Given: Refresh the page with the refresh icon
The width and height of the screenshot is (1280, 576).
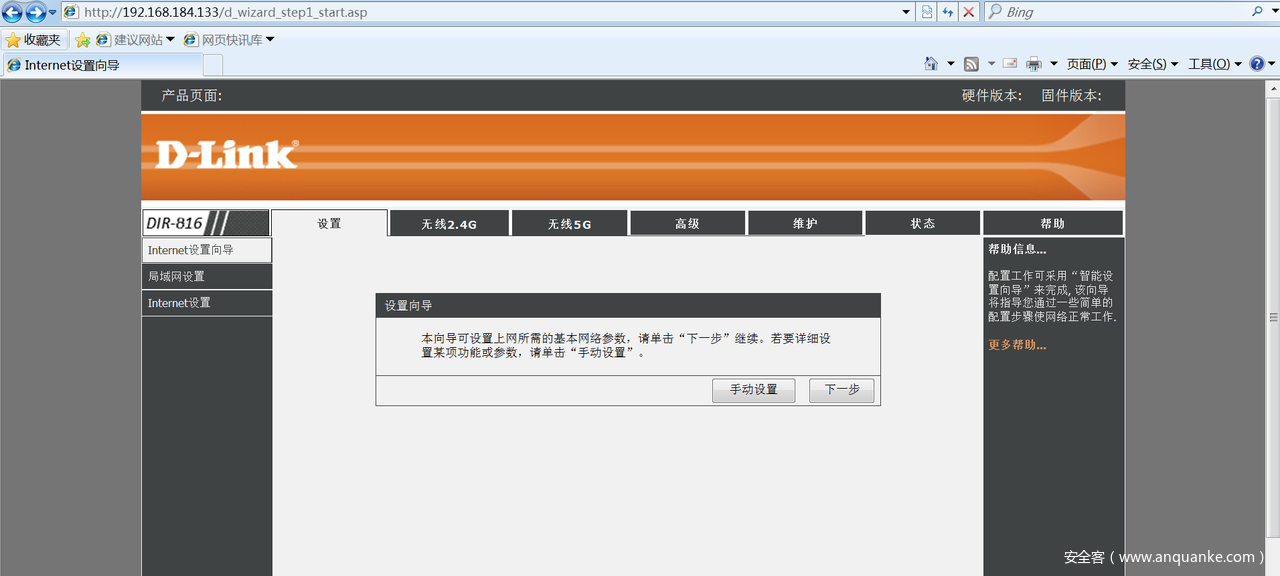Looking at the screenshot, I should pos(948,12).
